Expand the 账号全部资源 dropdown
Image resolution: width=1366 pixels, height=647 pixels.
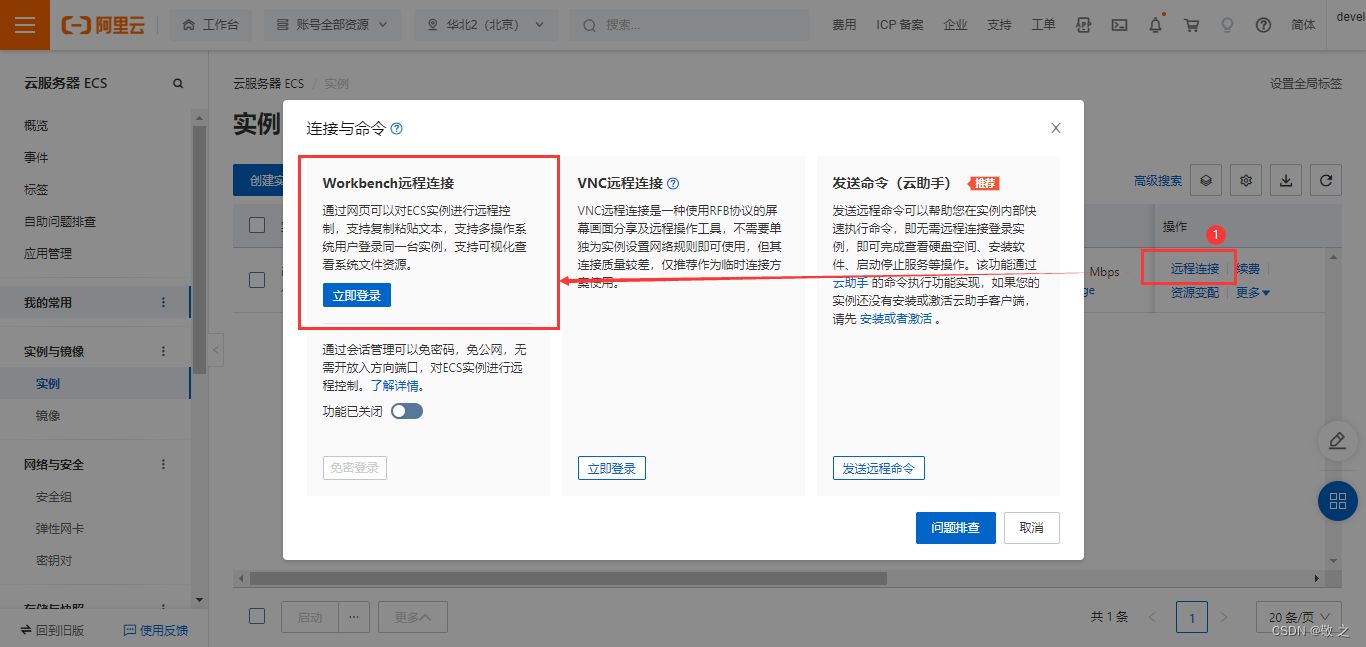[x=331, y=24]
